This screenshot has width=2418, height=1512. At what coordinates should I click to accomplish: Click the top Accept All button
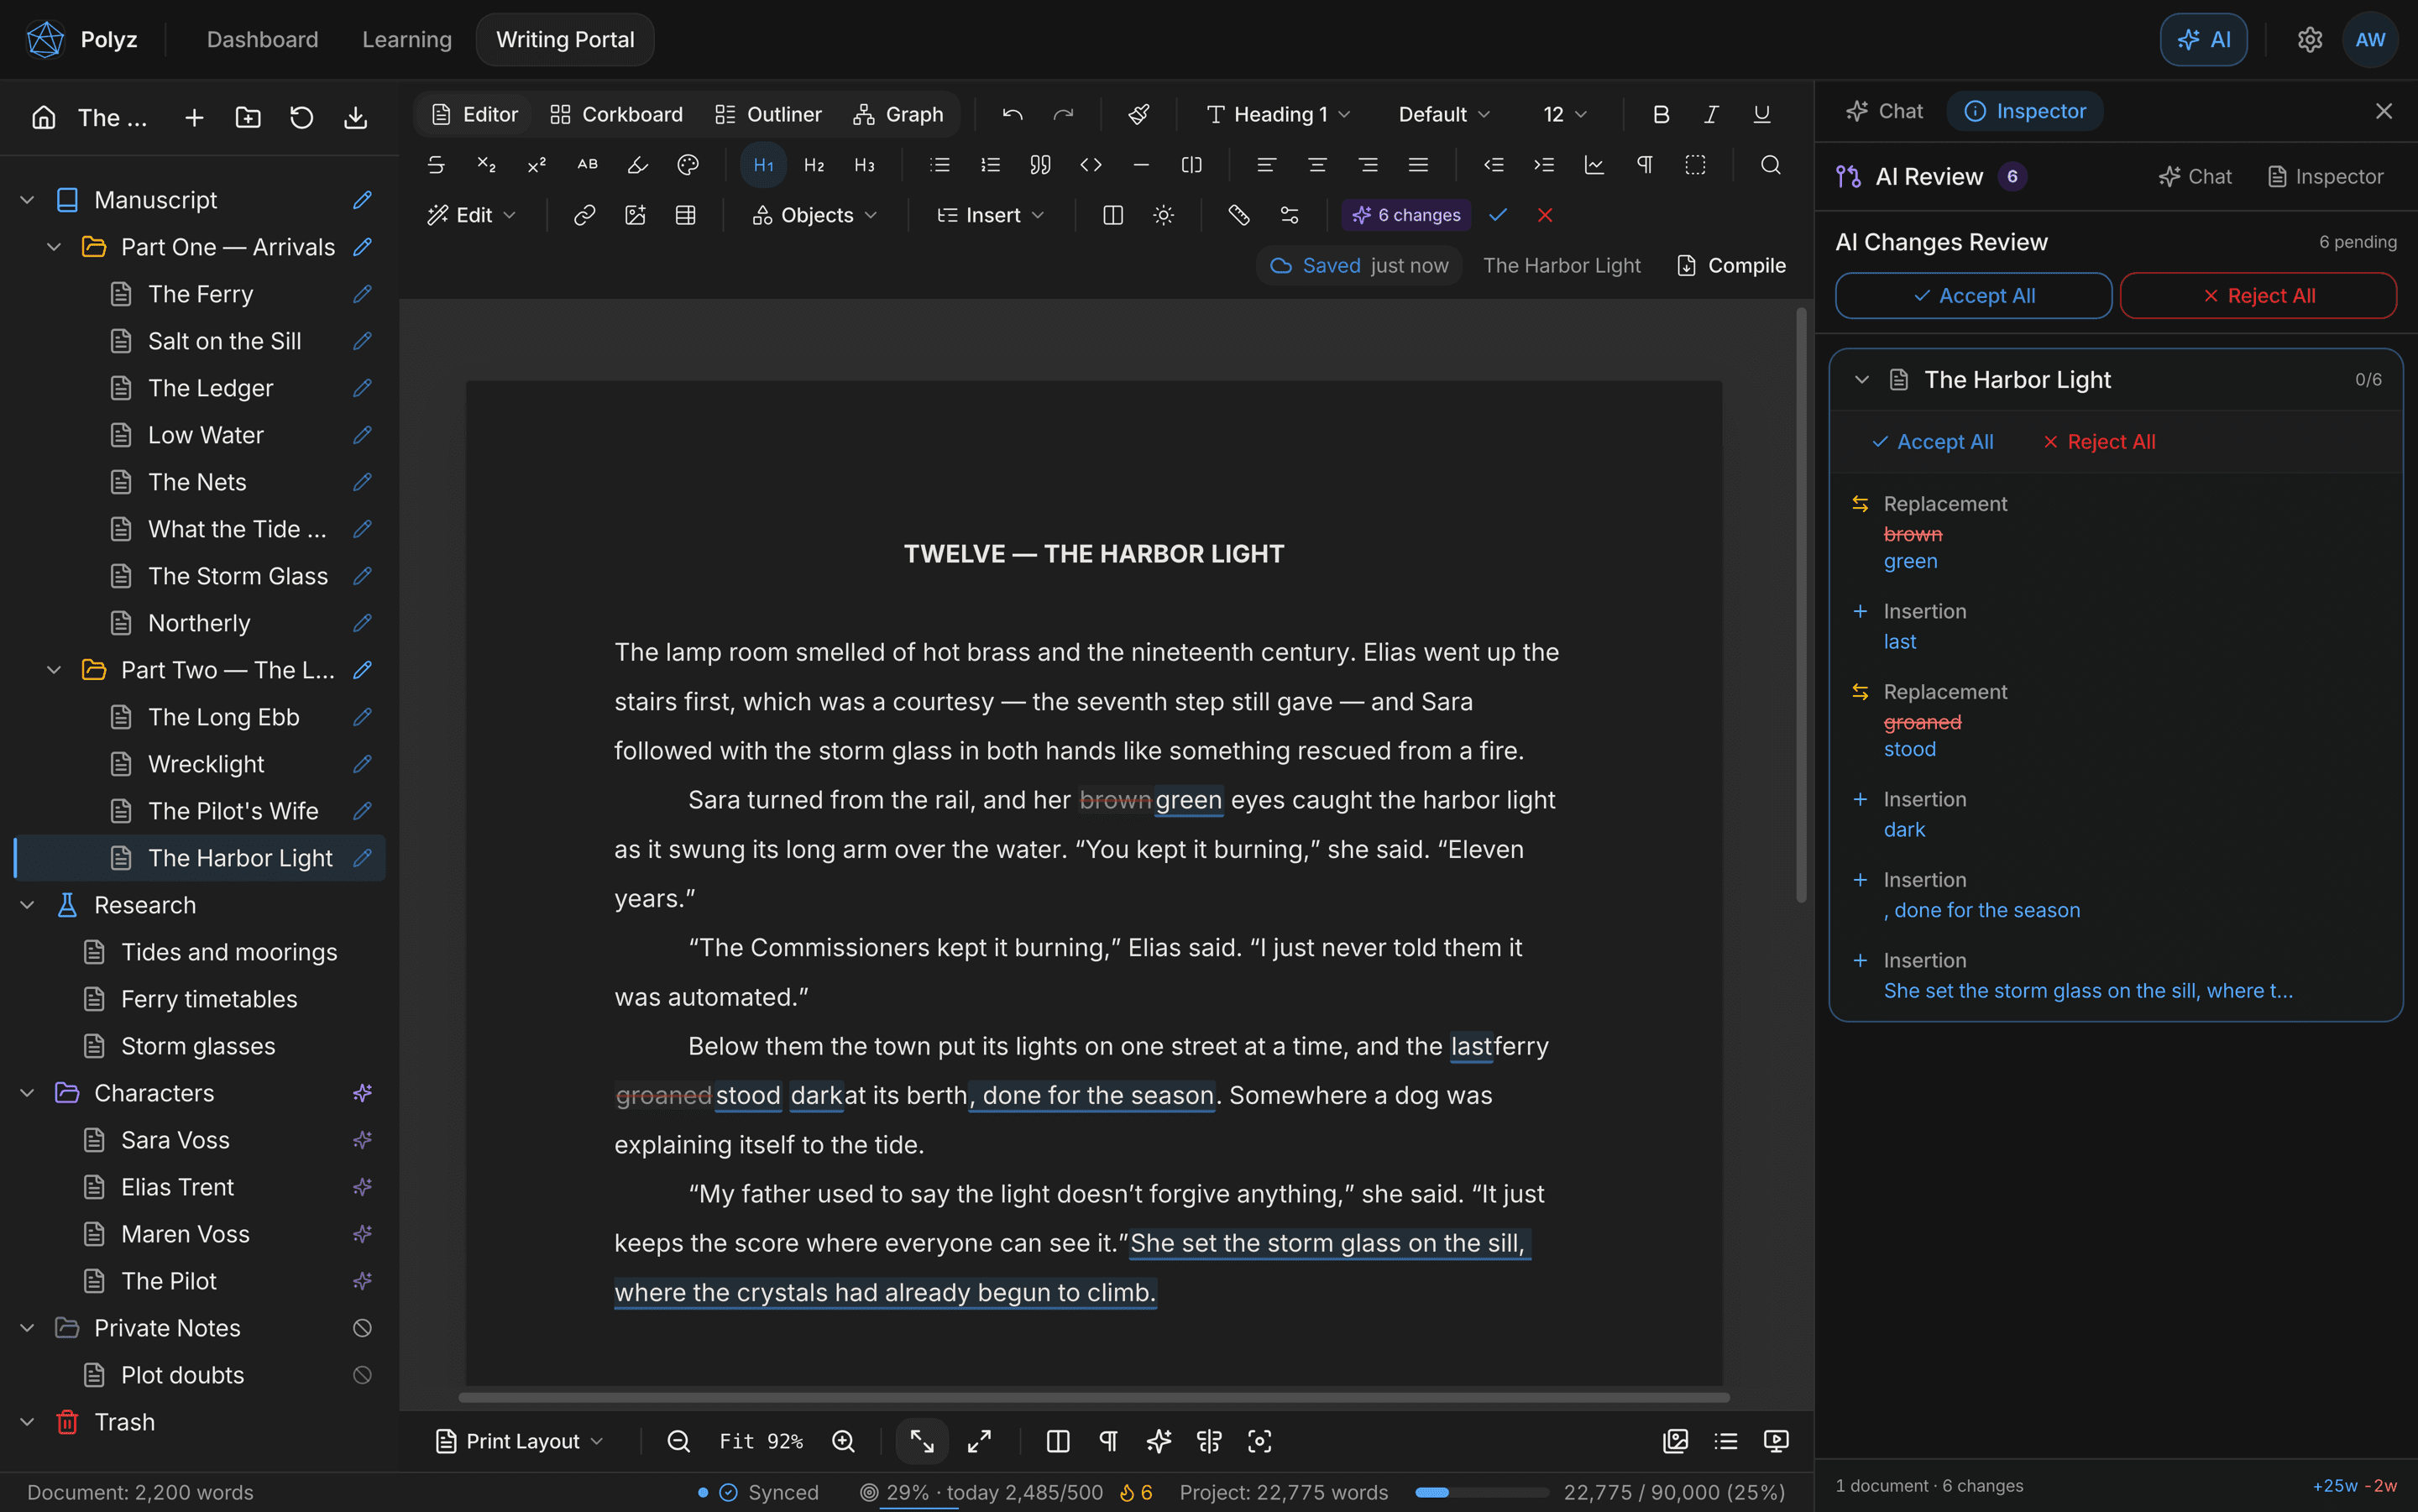[1973, 296]
